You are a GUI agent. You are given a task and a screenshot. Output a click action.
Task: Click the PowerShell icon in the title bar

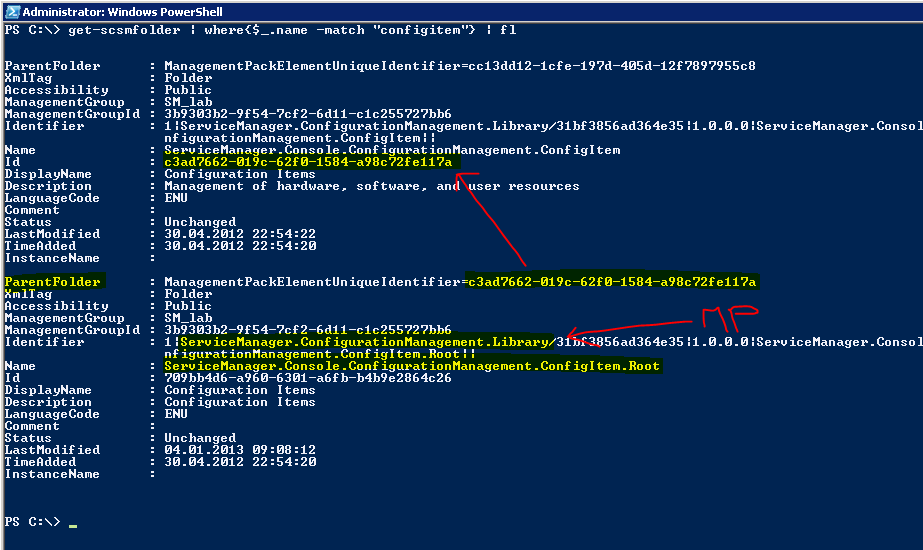11,10
